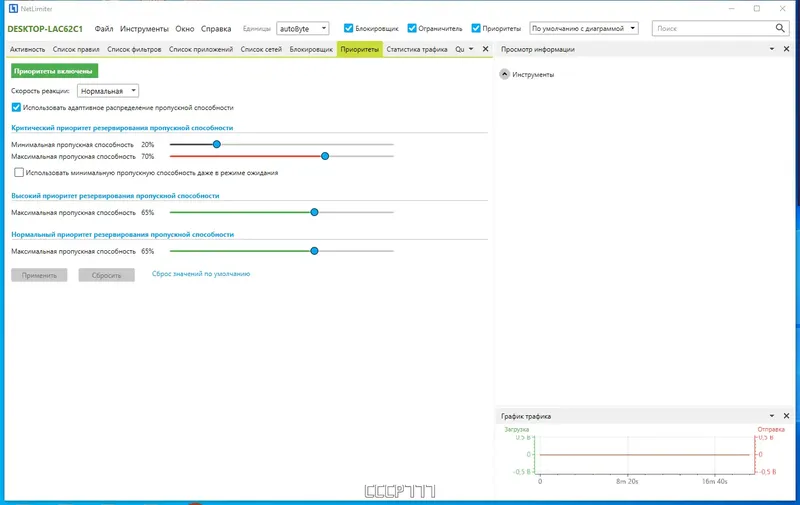Click high priority 65% slider handle
800x505 pixels.
point(314,212)
